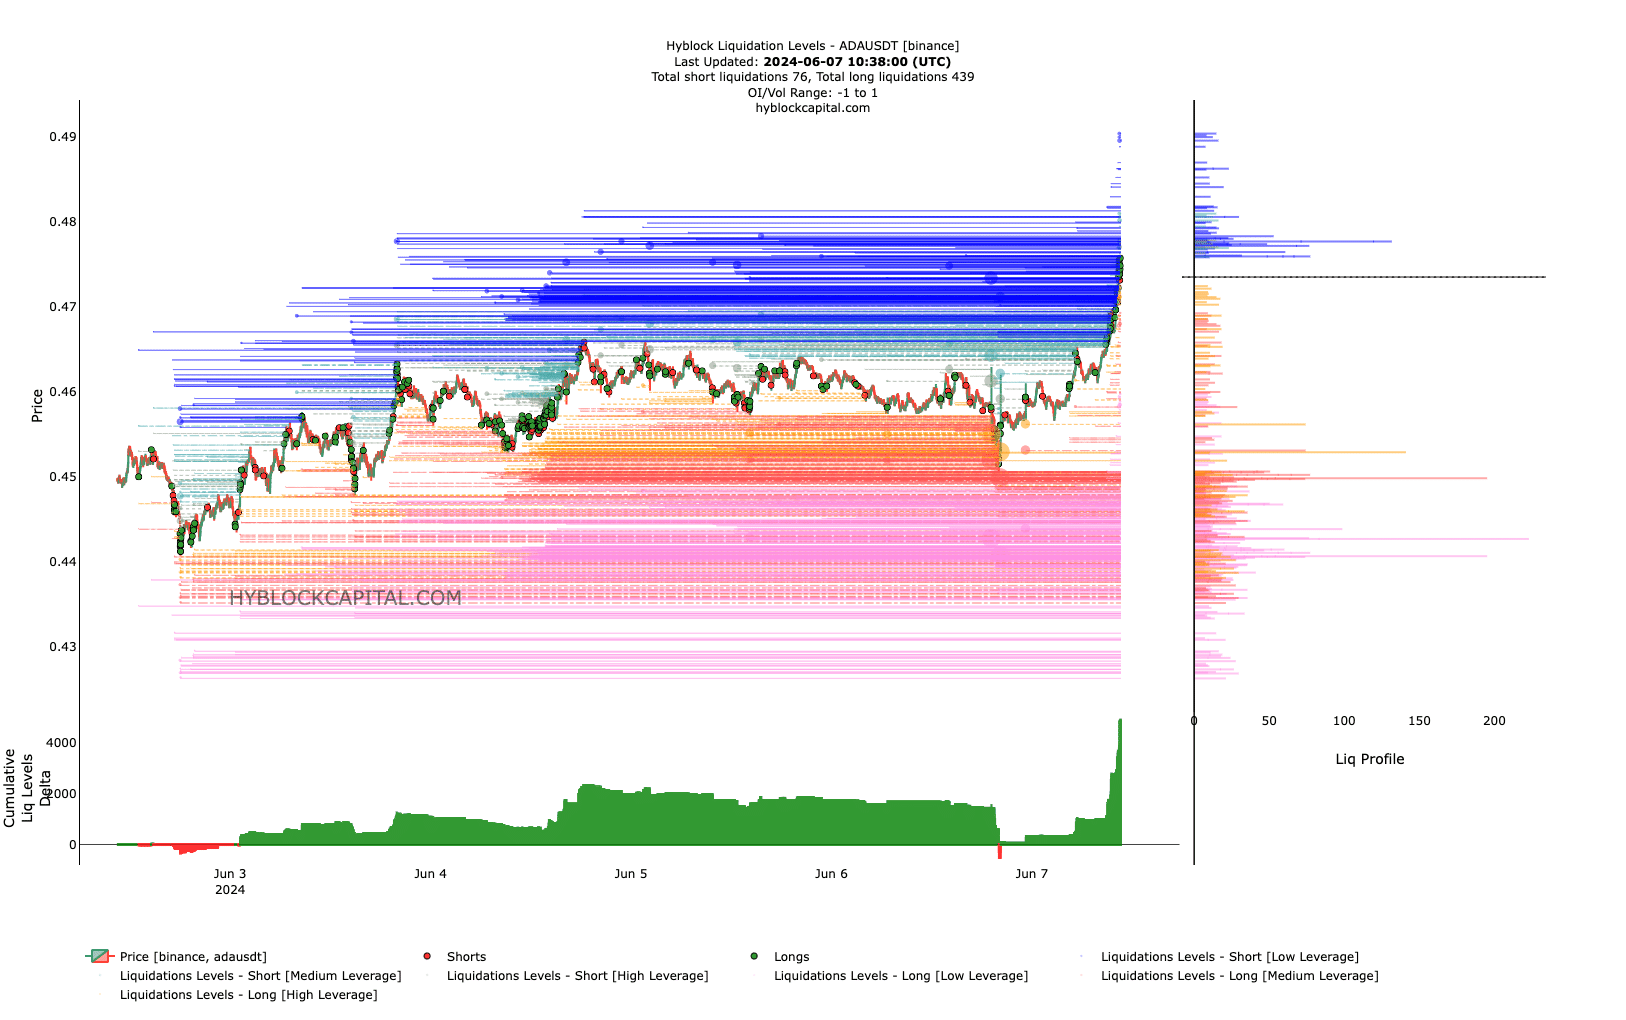Image resolution: width=1626 pixels, height=1020 pixels.
Task: Click the Cumulative Liq Levels Delta axis title
Action: pyautogui.click(x=28, y=788)
